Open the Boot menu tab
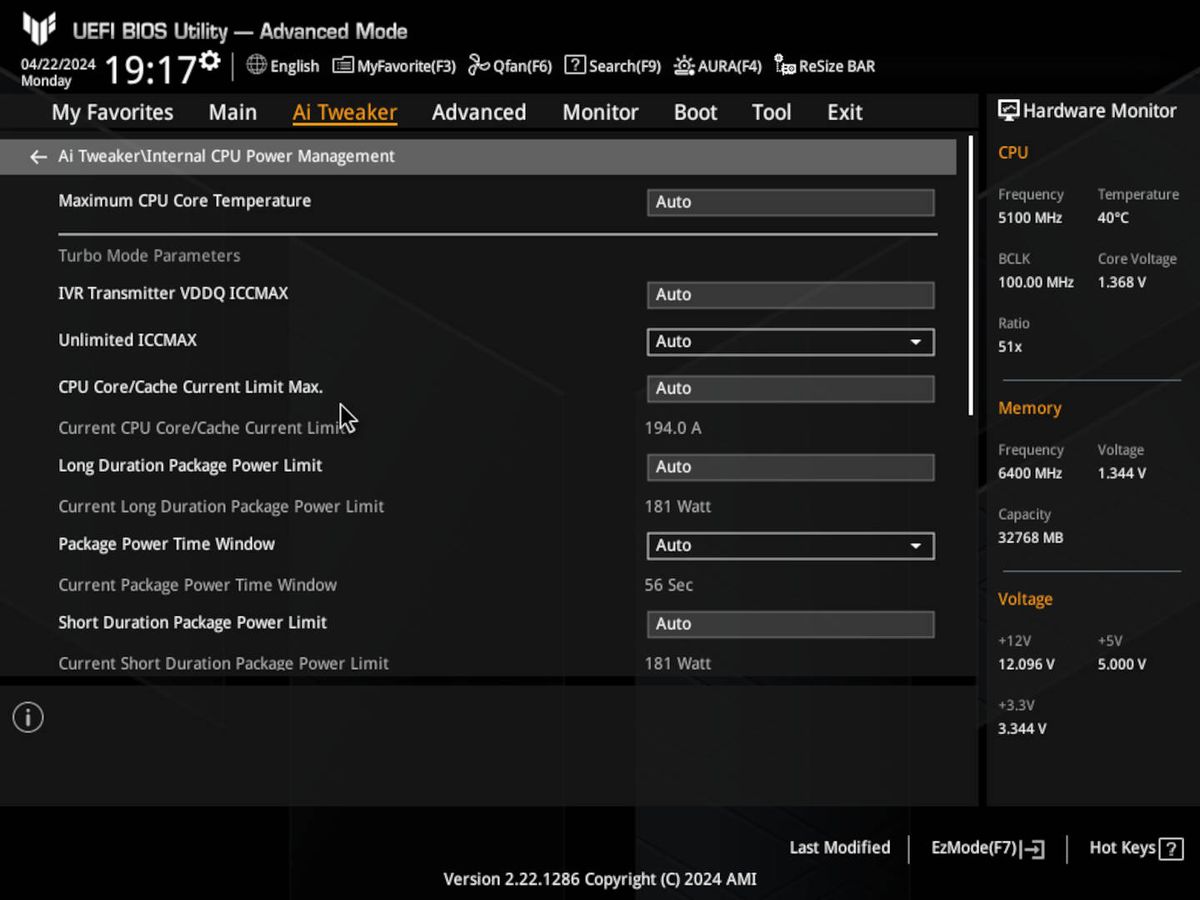Image resolution: width=1200 pixels, height=900 pixels. [695, 112]
